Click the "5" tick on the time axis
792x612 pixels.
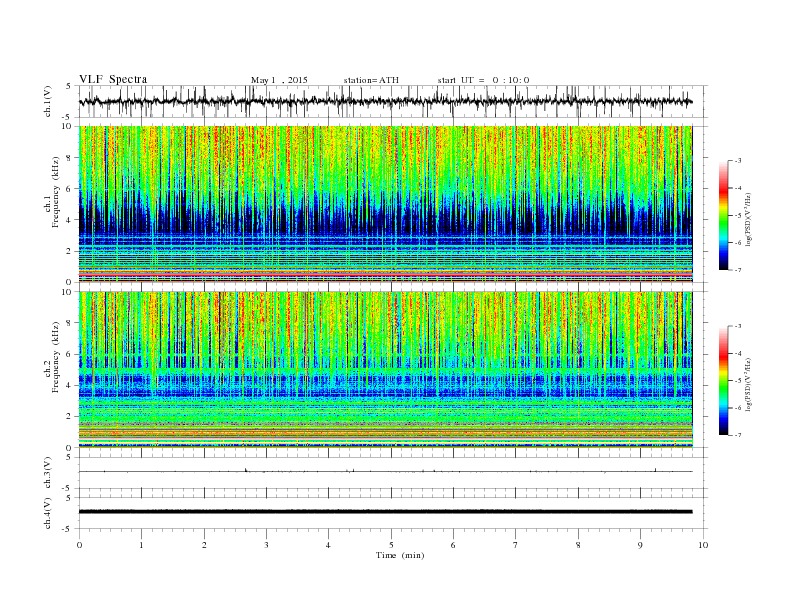(x=391, y=545)
